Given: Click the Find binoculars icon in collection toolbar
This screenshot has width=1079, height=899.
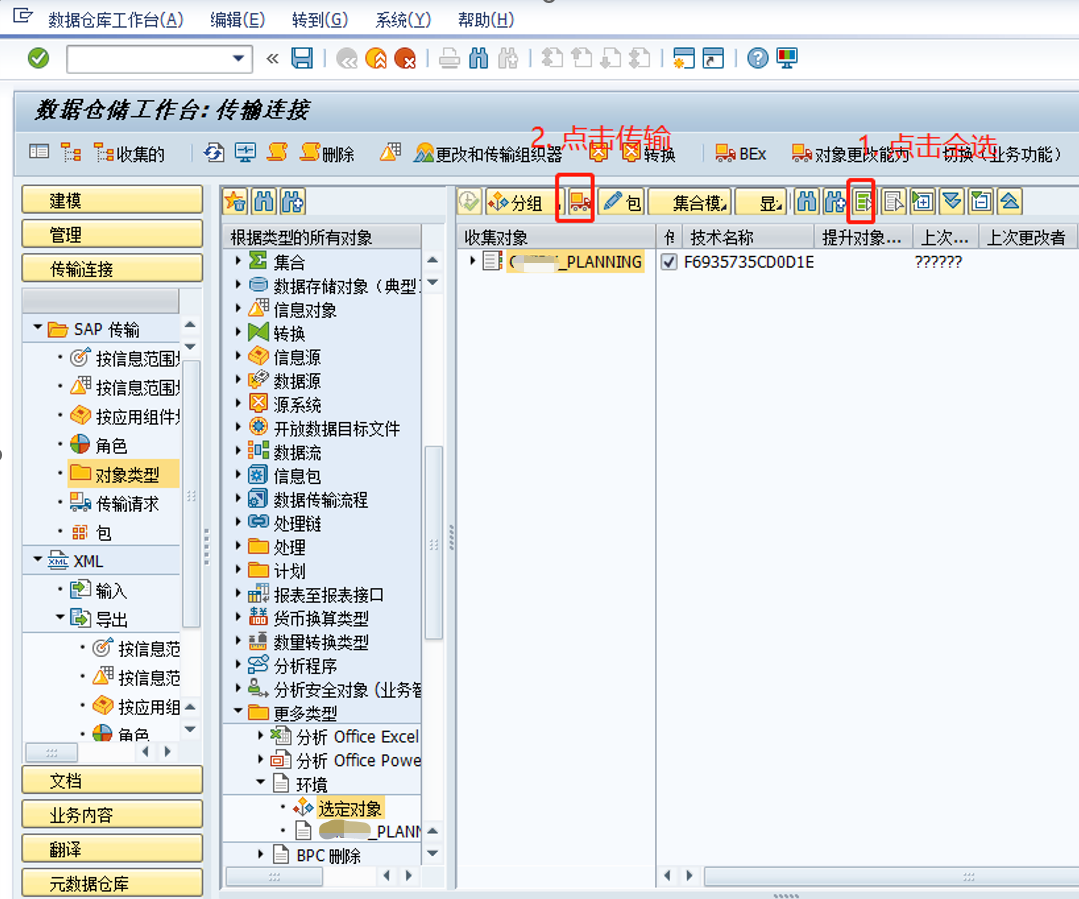Looking at the screenshot, I should tap(806, 202).
